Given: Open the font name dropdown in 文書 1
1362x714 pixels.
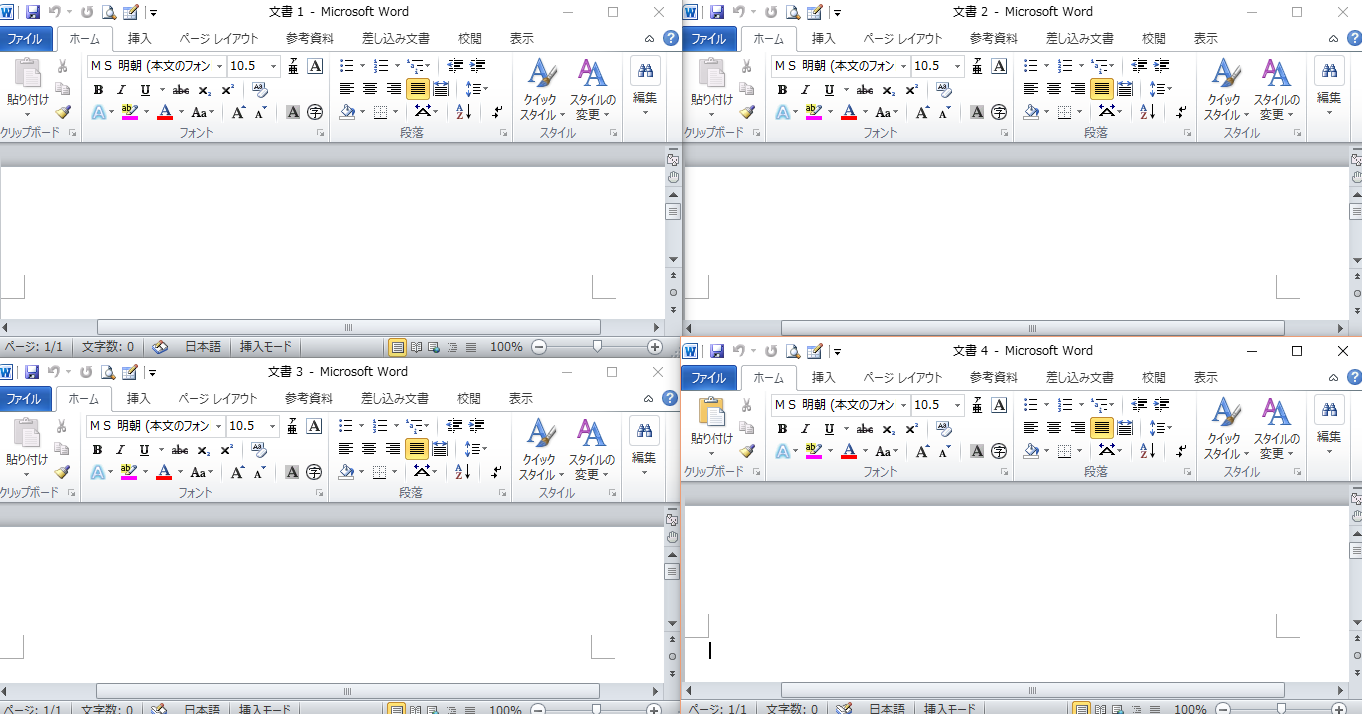Looking at the screenshot, I should 219,66.
